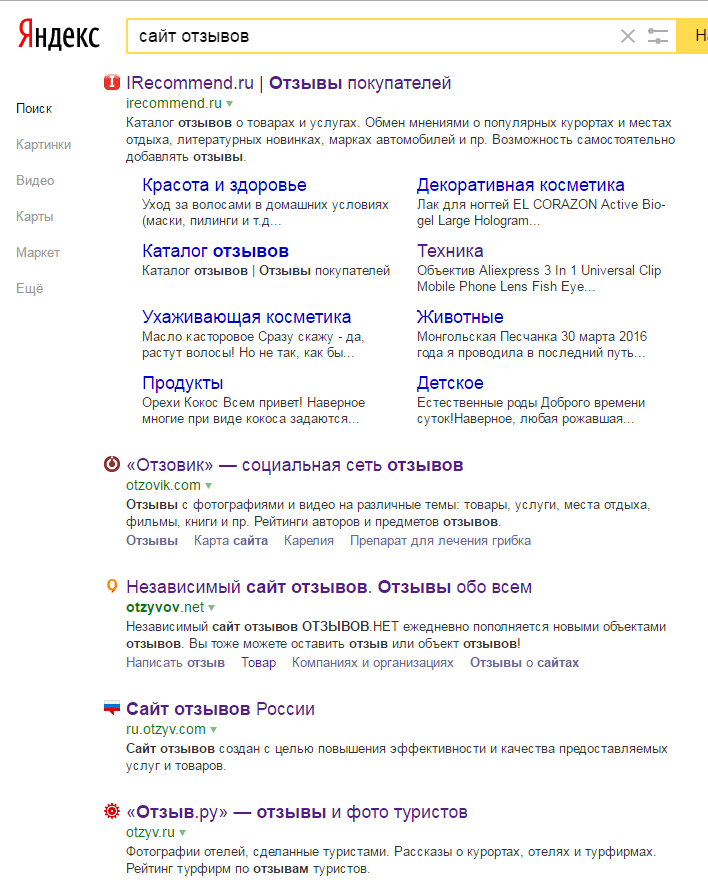Click the snippet 'Сайт отзывов создан с целью'
Viewport: 708px width, 890px height.
click(396, 757)
